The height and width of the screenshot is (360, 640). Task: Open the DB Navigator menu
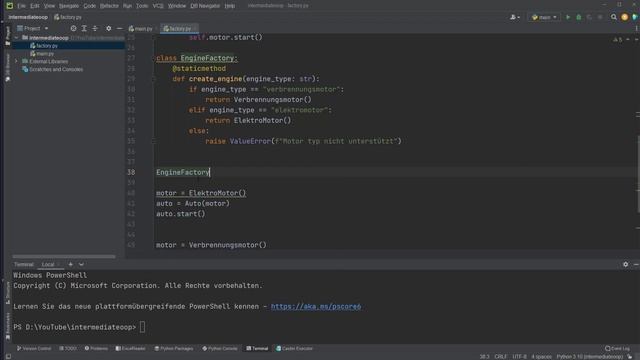click(205, 6)
